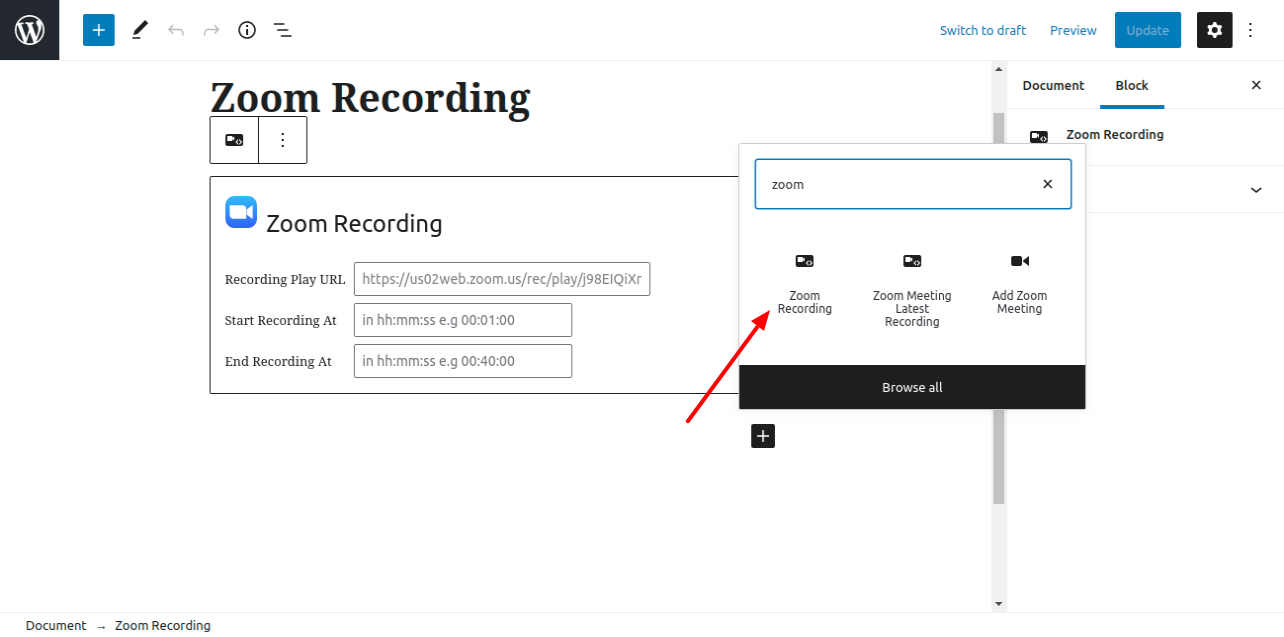Click the Zoom Recording page title
The image size is (1284, 637).
pyautogui.click(x=370, y=98)
